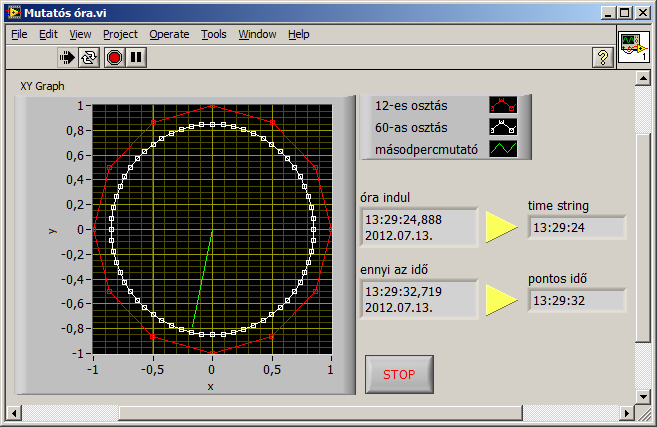Minimize the Mutatós óra.vi window

coord(608,13)
